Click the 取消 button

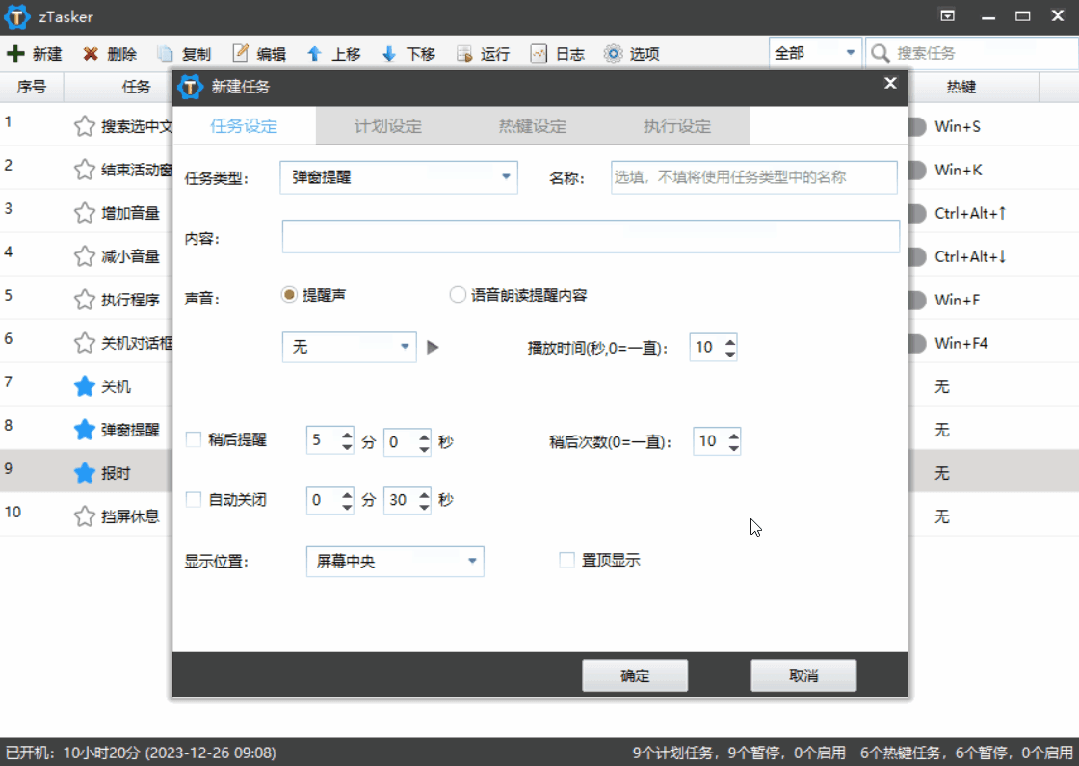point(803,676)
